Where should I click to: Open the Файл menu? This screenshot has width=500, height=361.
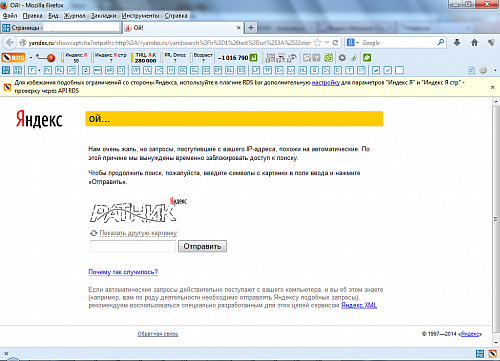10,16
